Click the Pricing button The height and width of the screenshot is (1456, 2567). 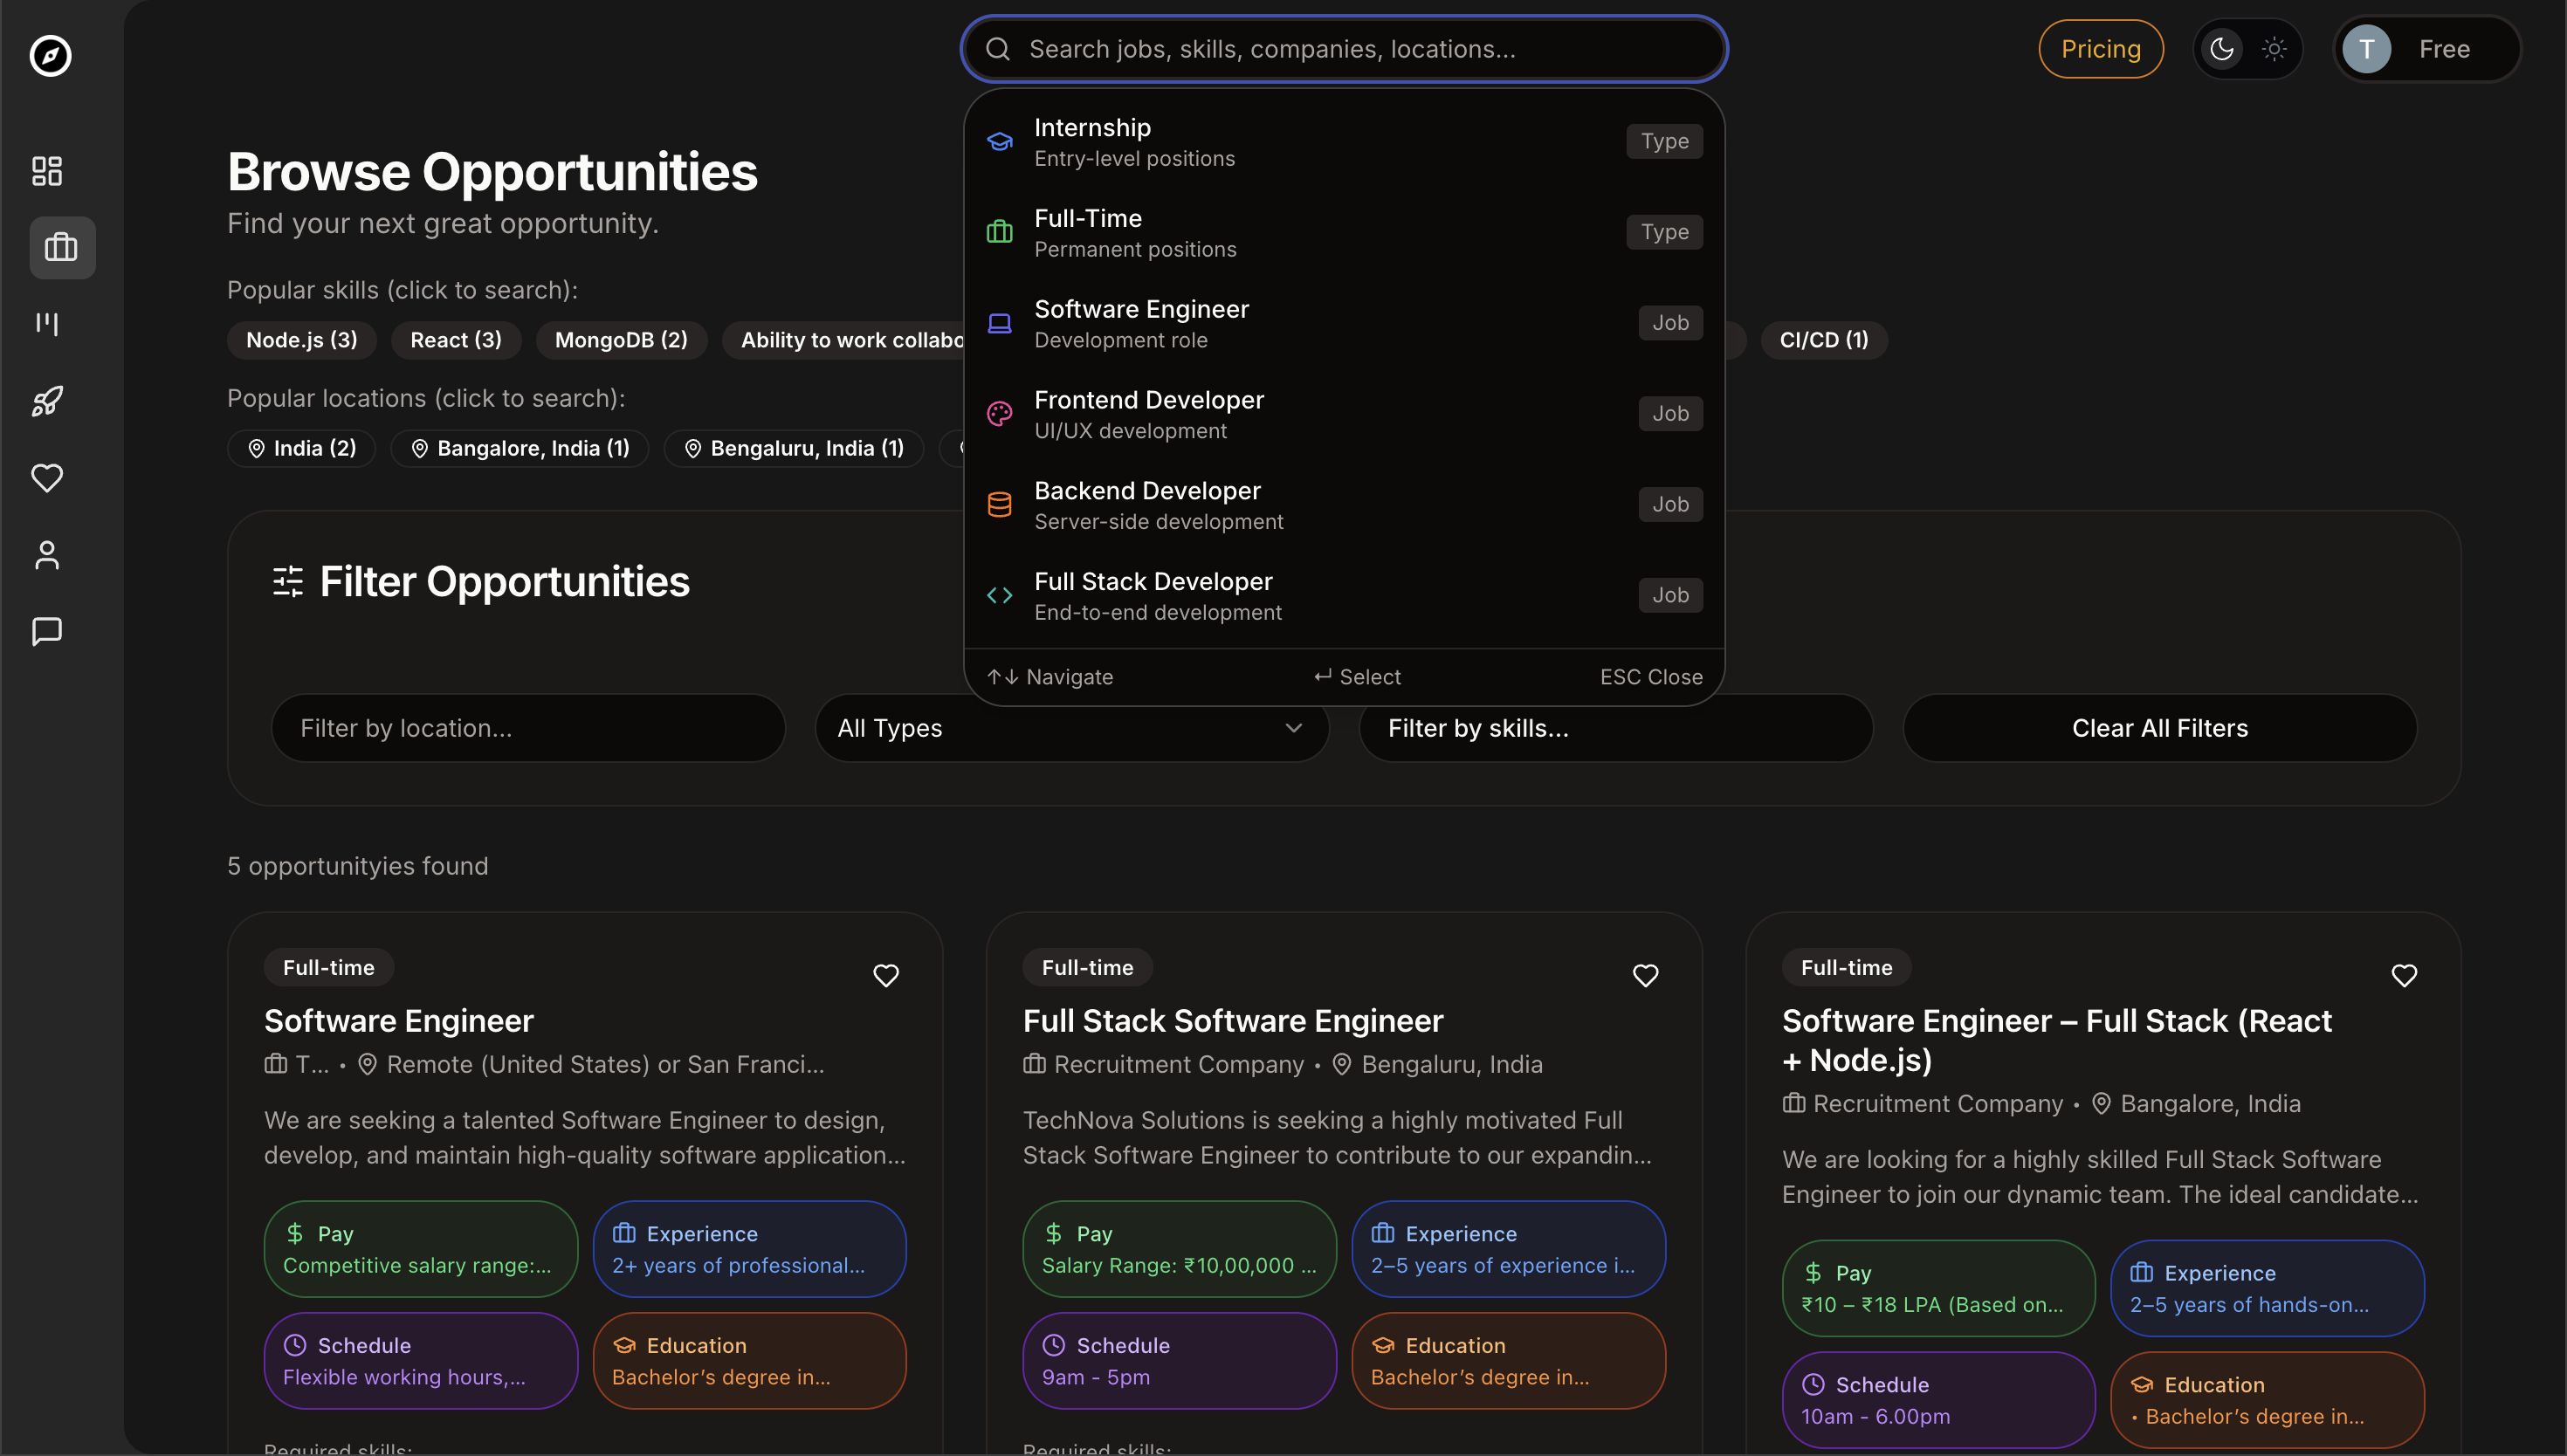(2100, 49)
